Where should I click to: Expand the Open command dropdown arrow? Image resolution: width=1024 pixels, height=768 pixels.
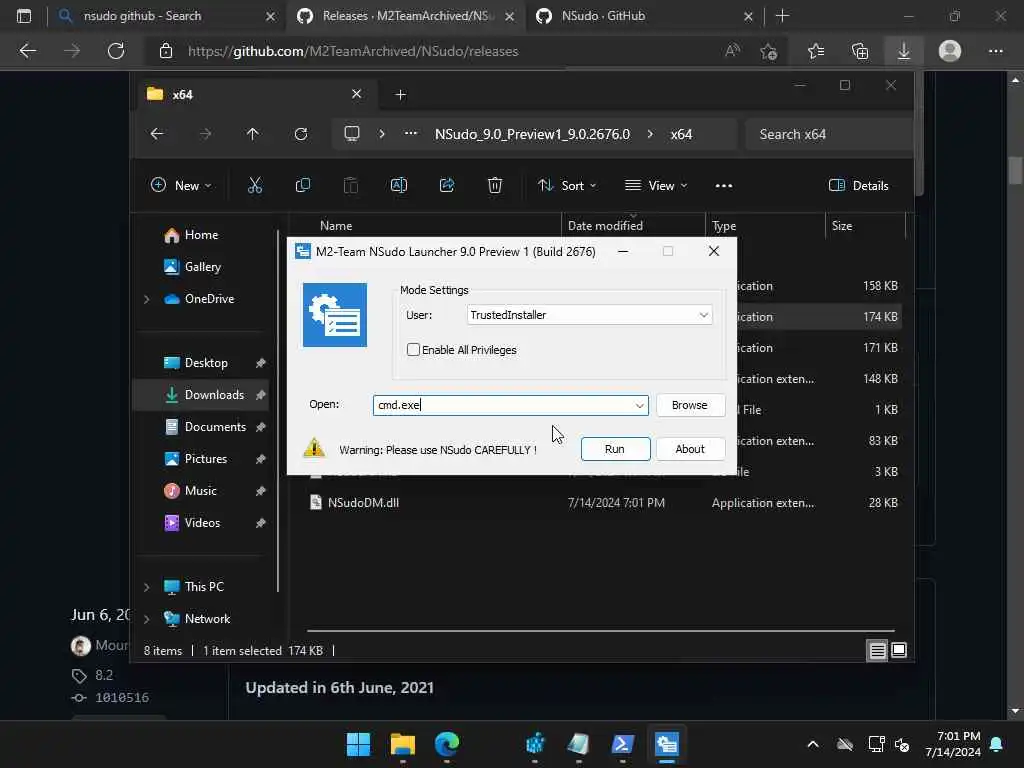pos(639,405)
